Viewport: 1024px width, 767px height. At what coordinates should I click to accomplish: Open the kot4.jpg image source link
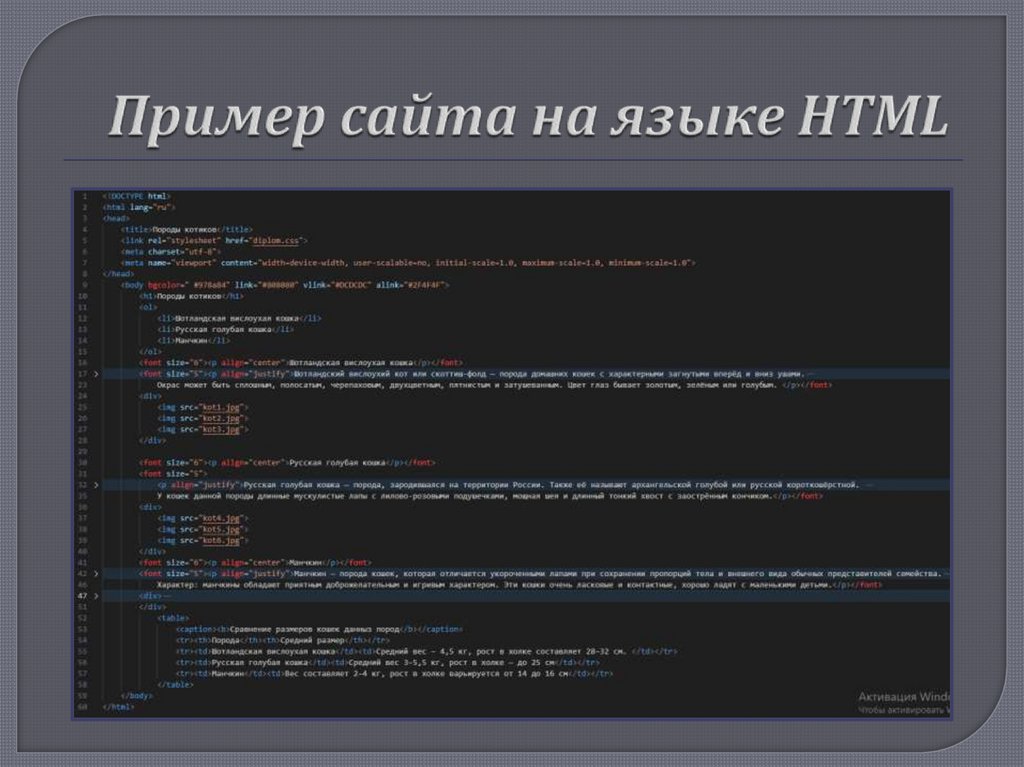[x=221, y=519]
